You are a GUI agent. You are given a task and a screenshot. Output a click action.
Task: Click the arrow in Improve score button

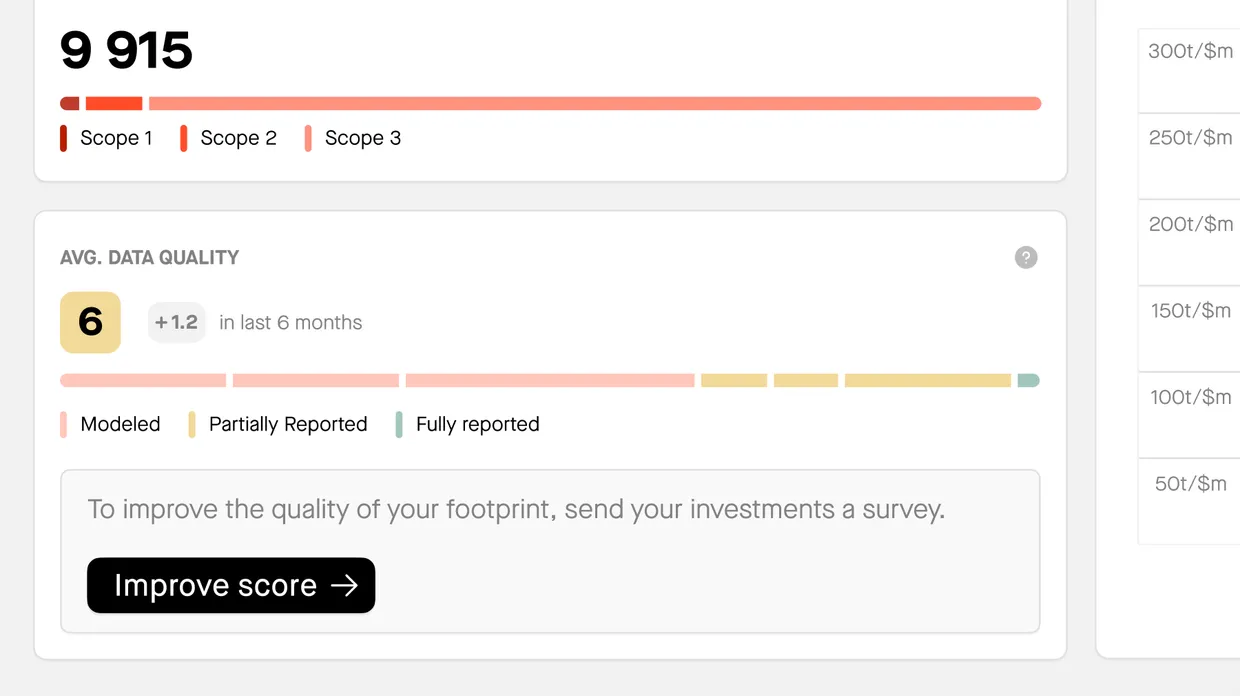(x=344, y=586)
